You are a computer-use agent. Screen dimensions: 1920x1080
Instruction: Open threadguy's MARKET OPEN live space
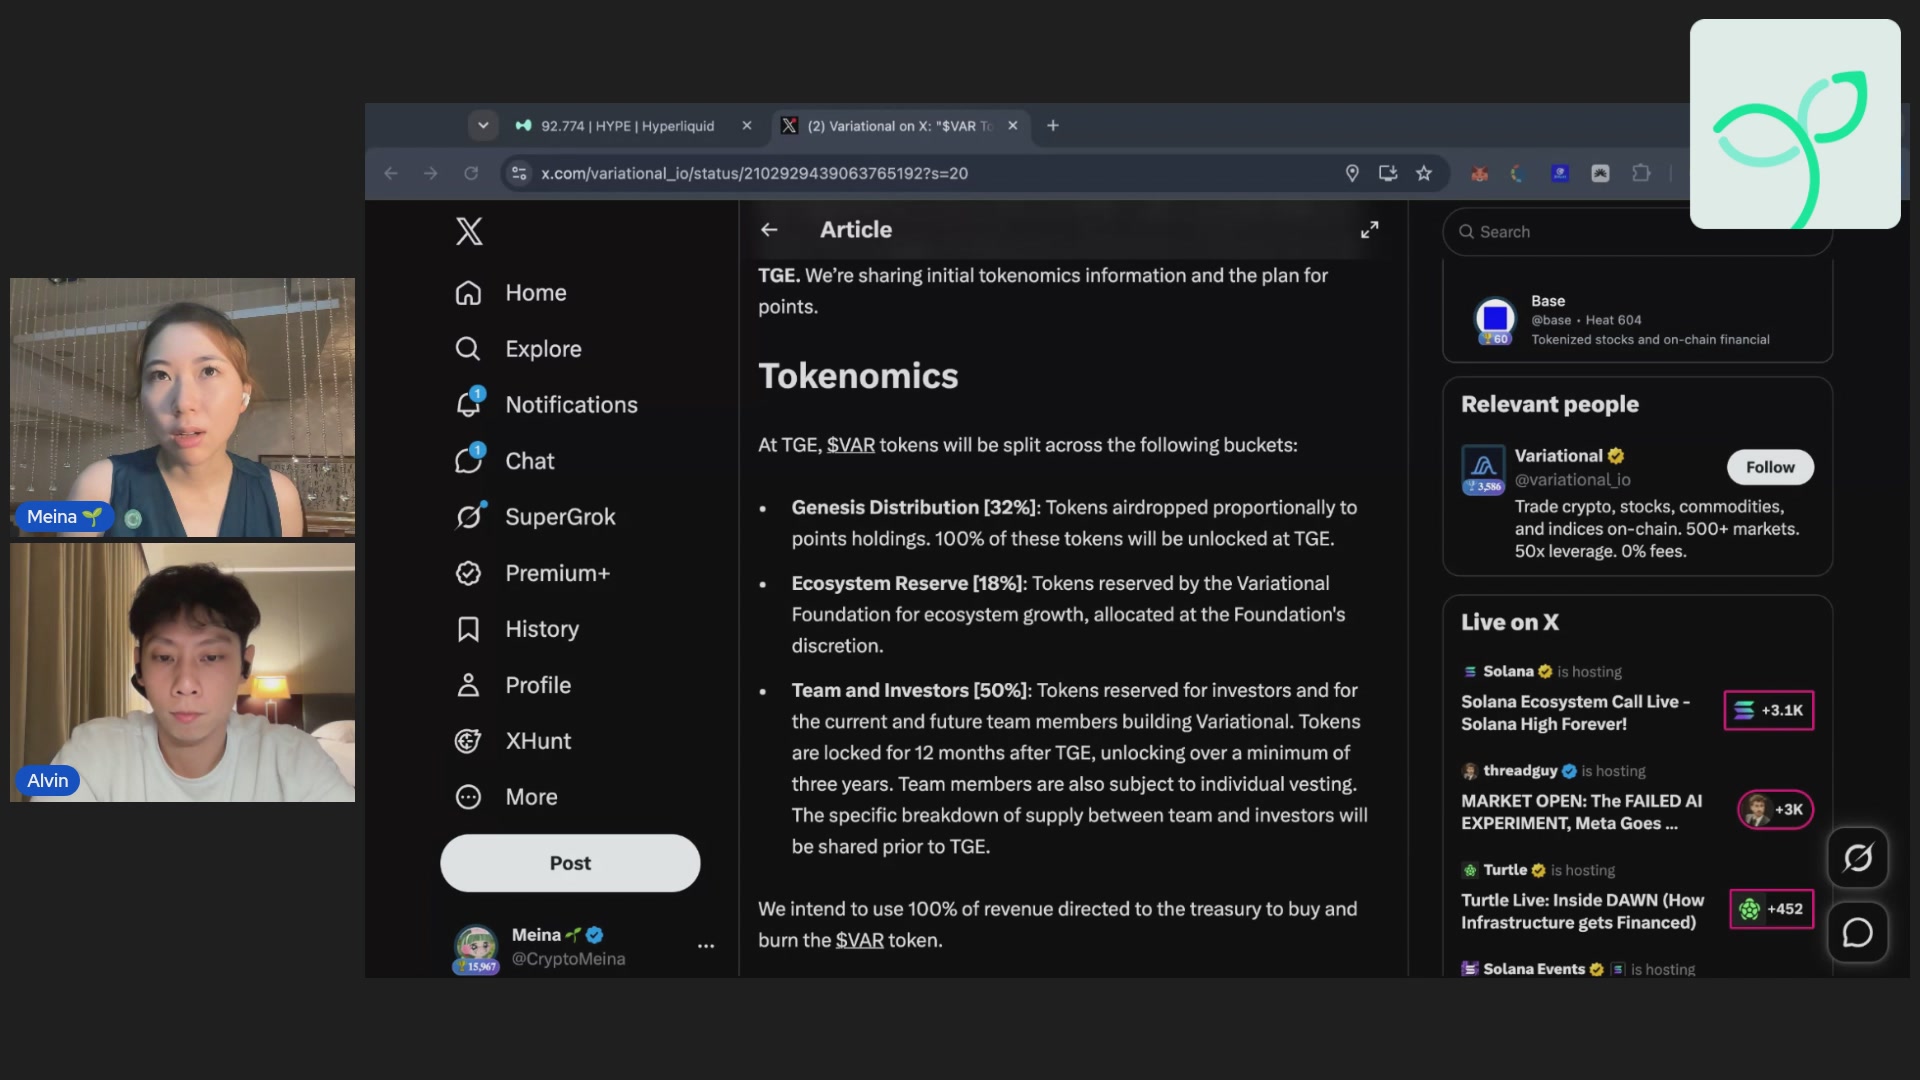pos(1581,812)
